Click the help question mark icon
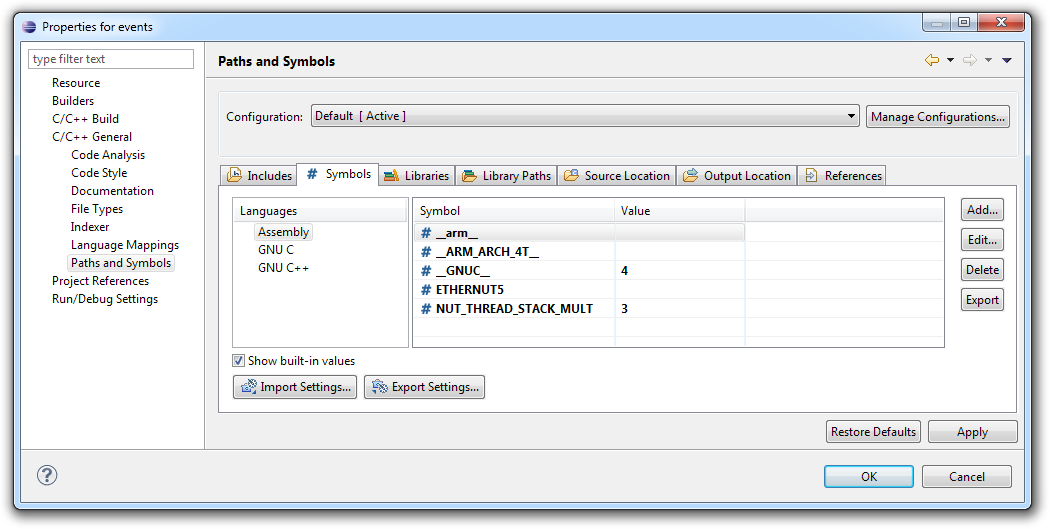1050x529 pixels. coord(47,476)
